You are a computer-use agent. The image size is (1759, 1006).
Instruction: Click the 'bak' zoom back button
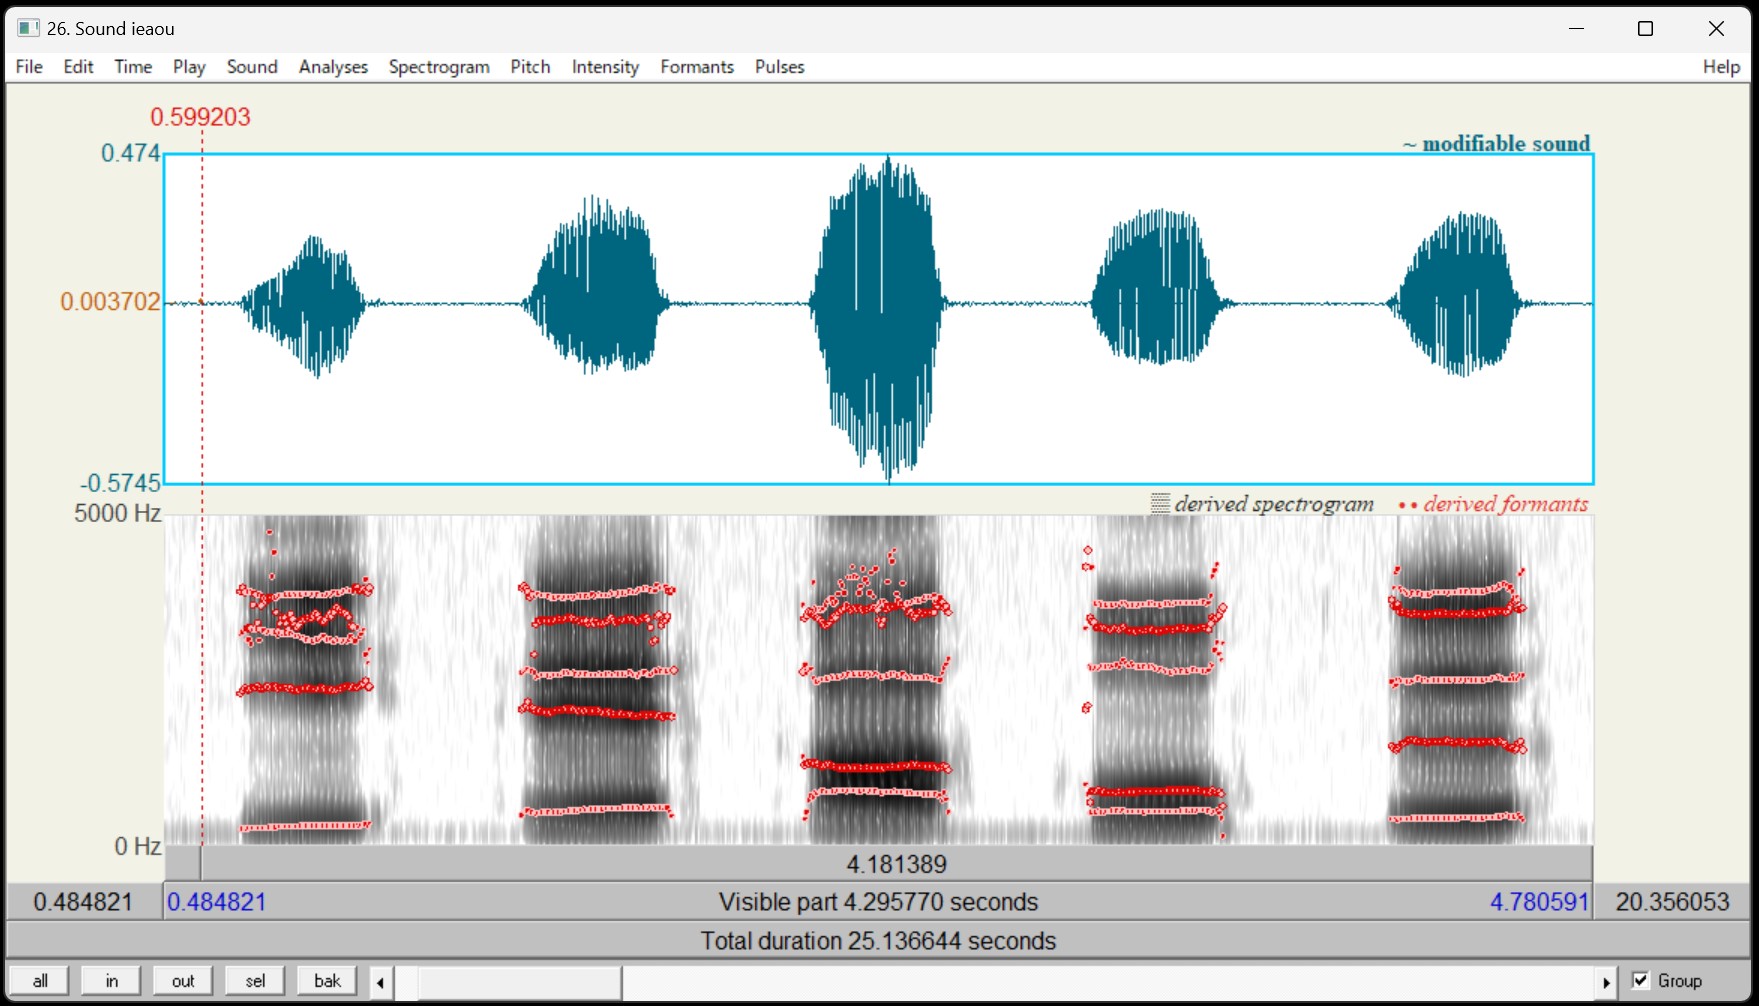(327, 981)
